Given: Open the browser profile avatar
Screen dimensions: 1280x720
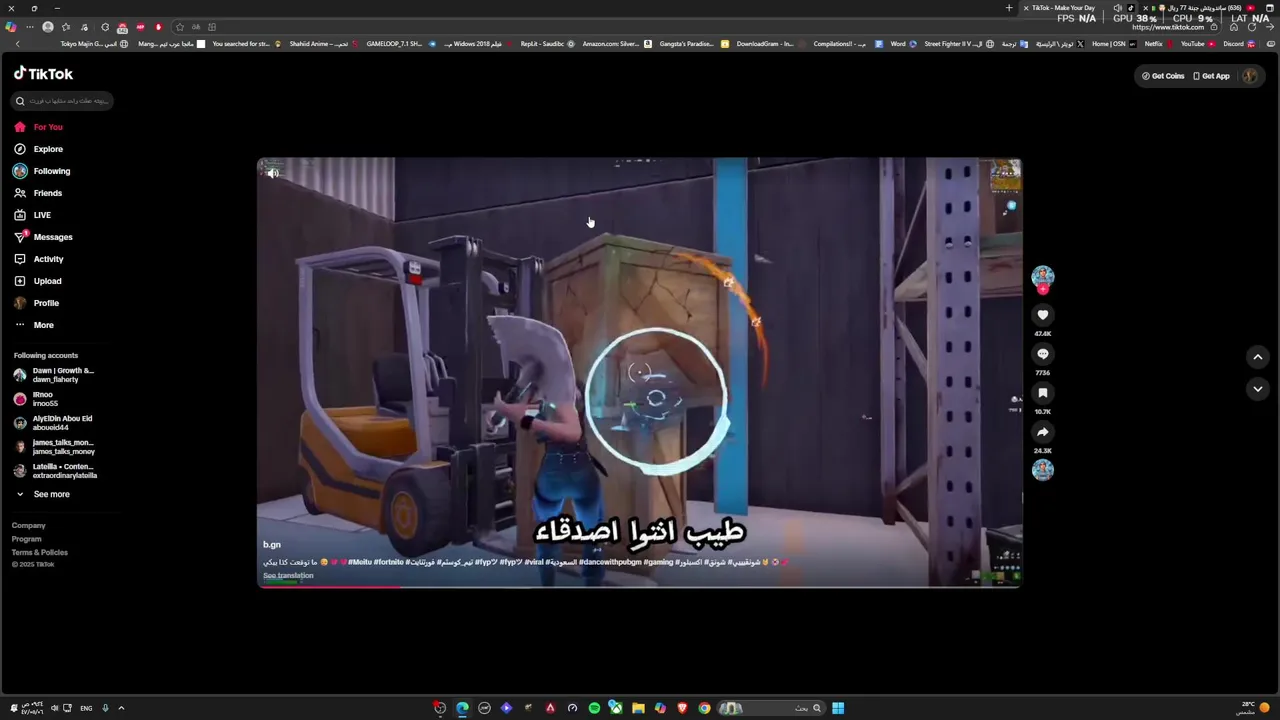Looking at the screenshot, I should 47,27.
